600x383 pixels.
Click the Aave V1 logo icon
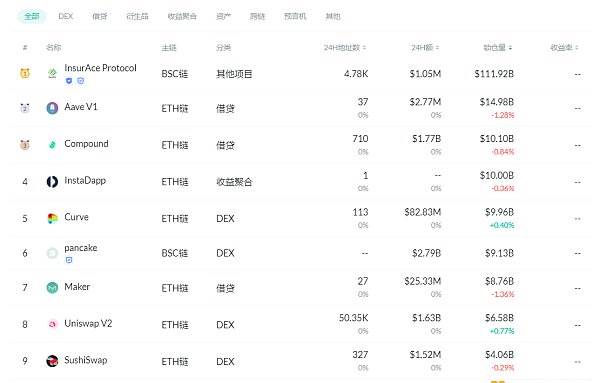(x=52, y=108)
